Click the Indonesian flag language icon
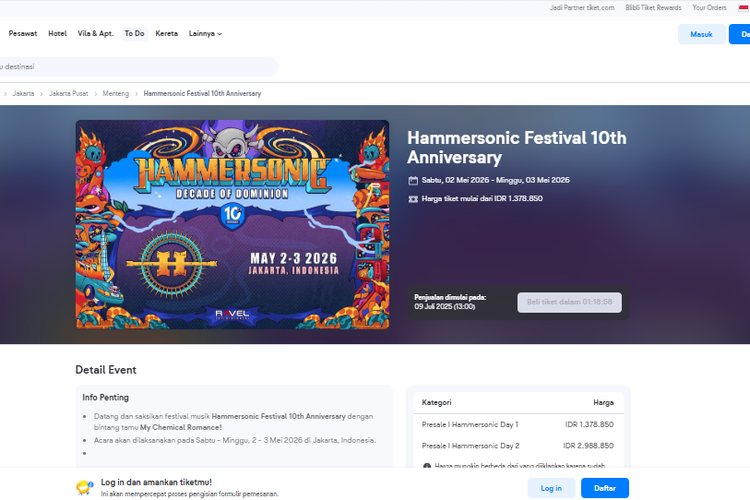750x500 pixels. [744, 8]
